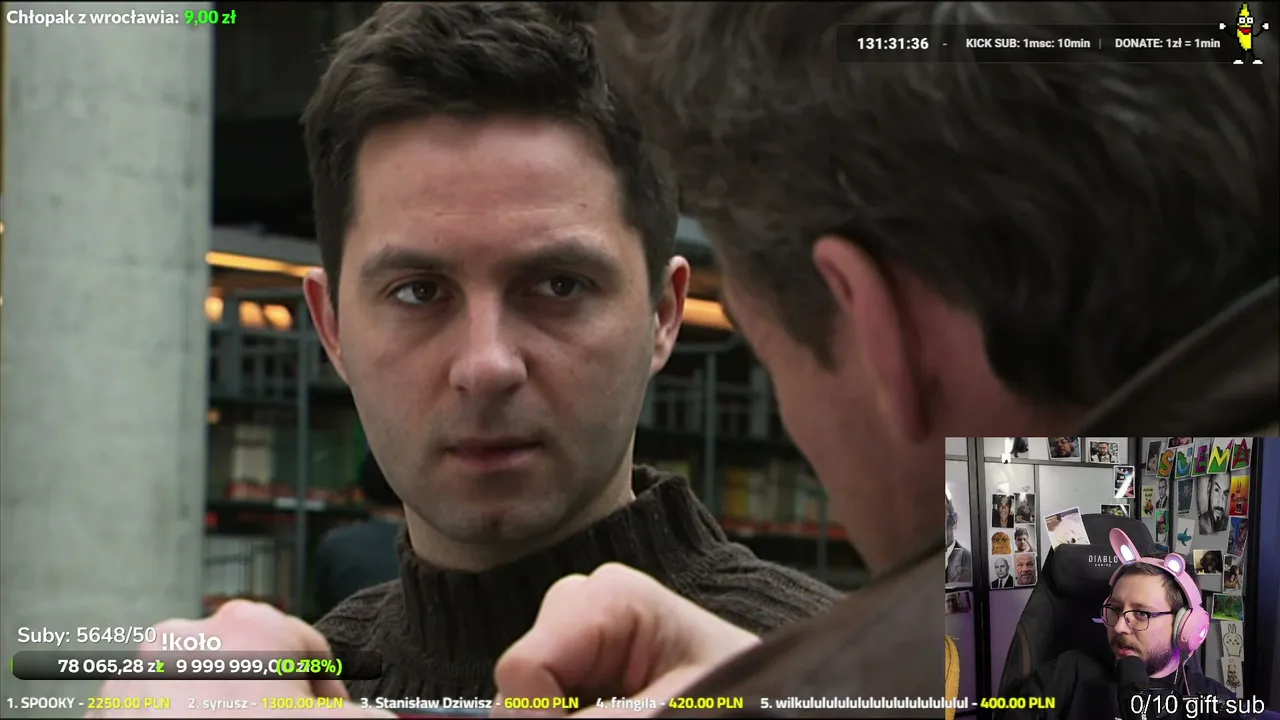The height and width of the screenshot is (720, 1280).
Task: Click the "KICK SUB: 1msc: 10min" text
Action: [1027, 44]
